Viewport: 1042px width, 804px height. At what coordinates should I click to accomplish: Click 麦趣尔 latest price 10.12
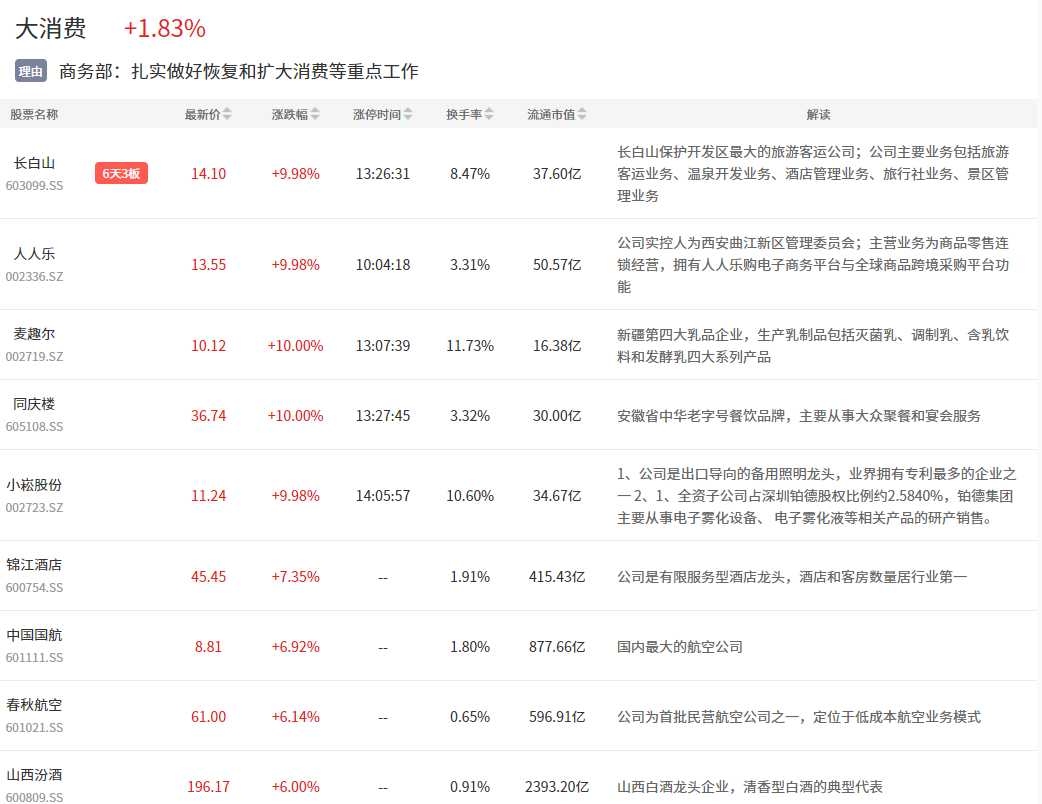coord(209,346)
